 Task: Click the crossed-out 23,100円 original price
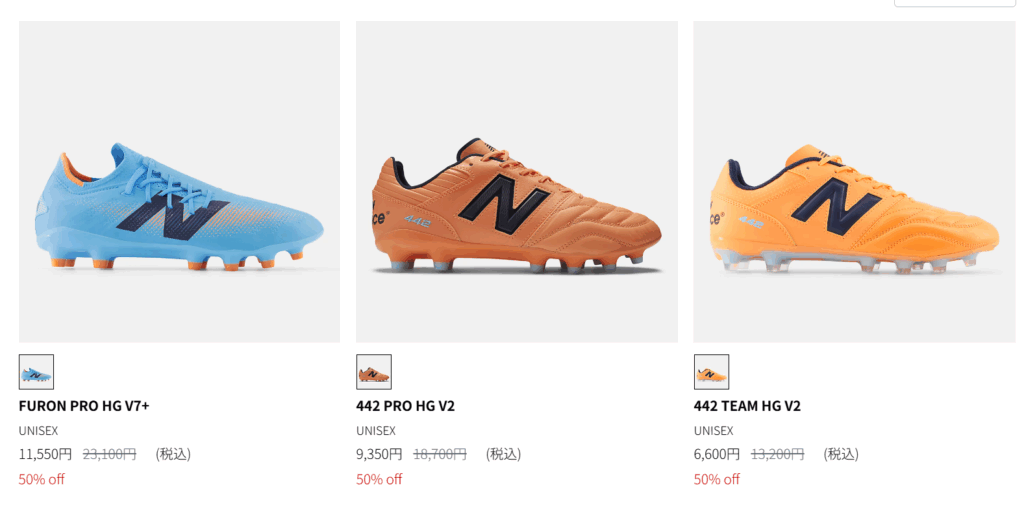click(109, 454)
